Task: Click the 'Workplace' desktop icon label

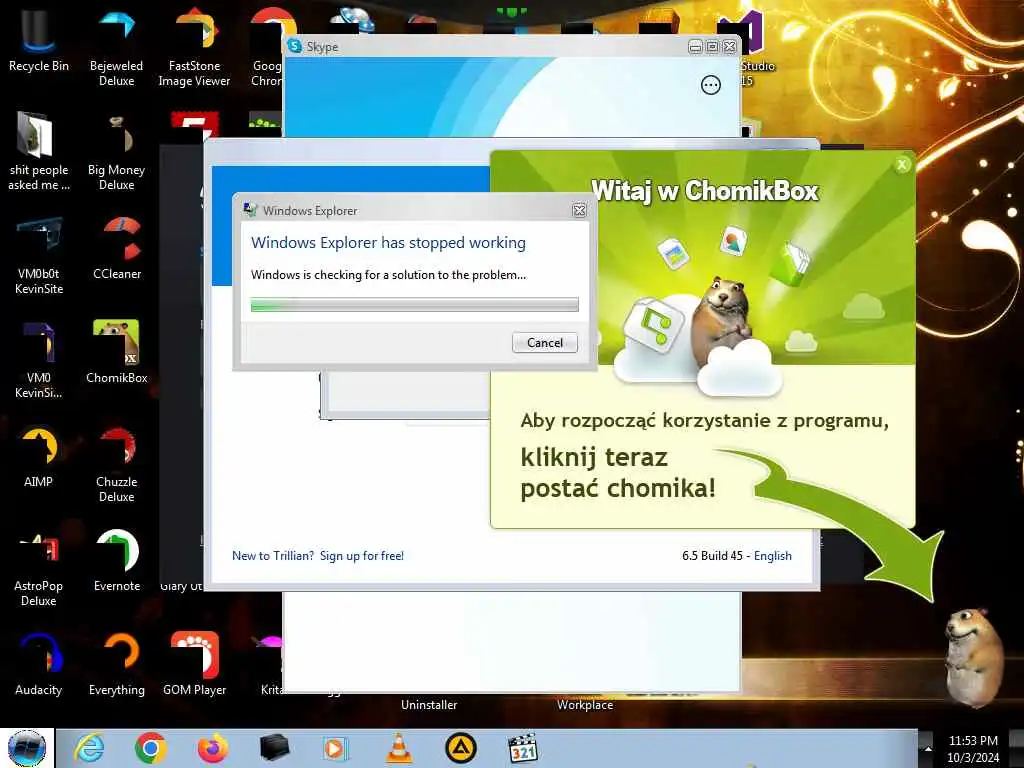Action: click(x=585, y=705)
